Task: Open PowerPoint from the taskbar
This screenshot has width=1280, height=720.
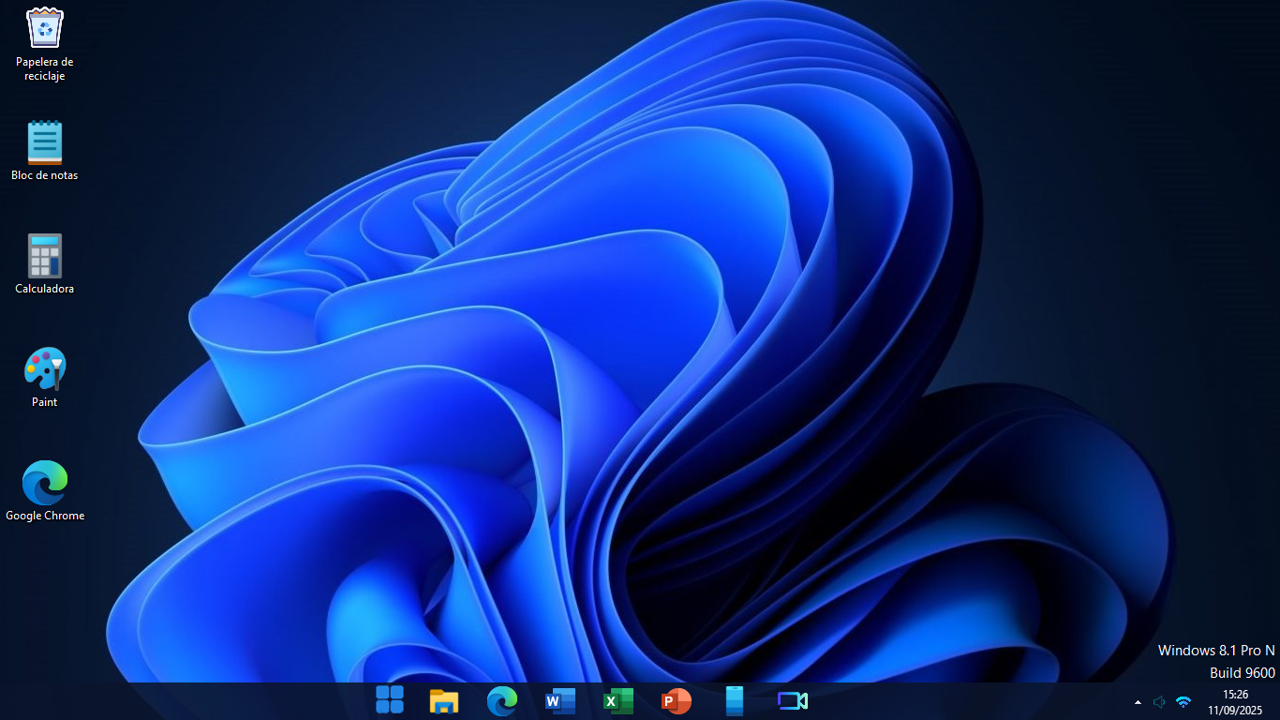Action: (x=676, y=701)
